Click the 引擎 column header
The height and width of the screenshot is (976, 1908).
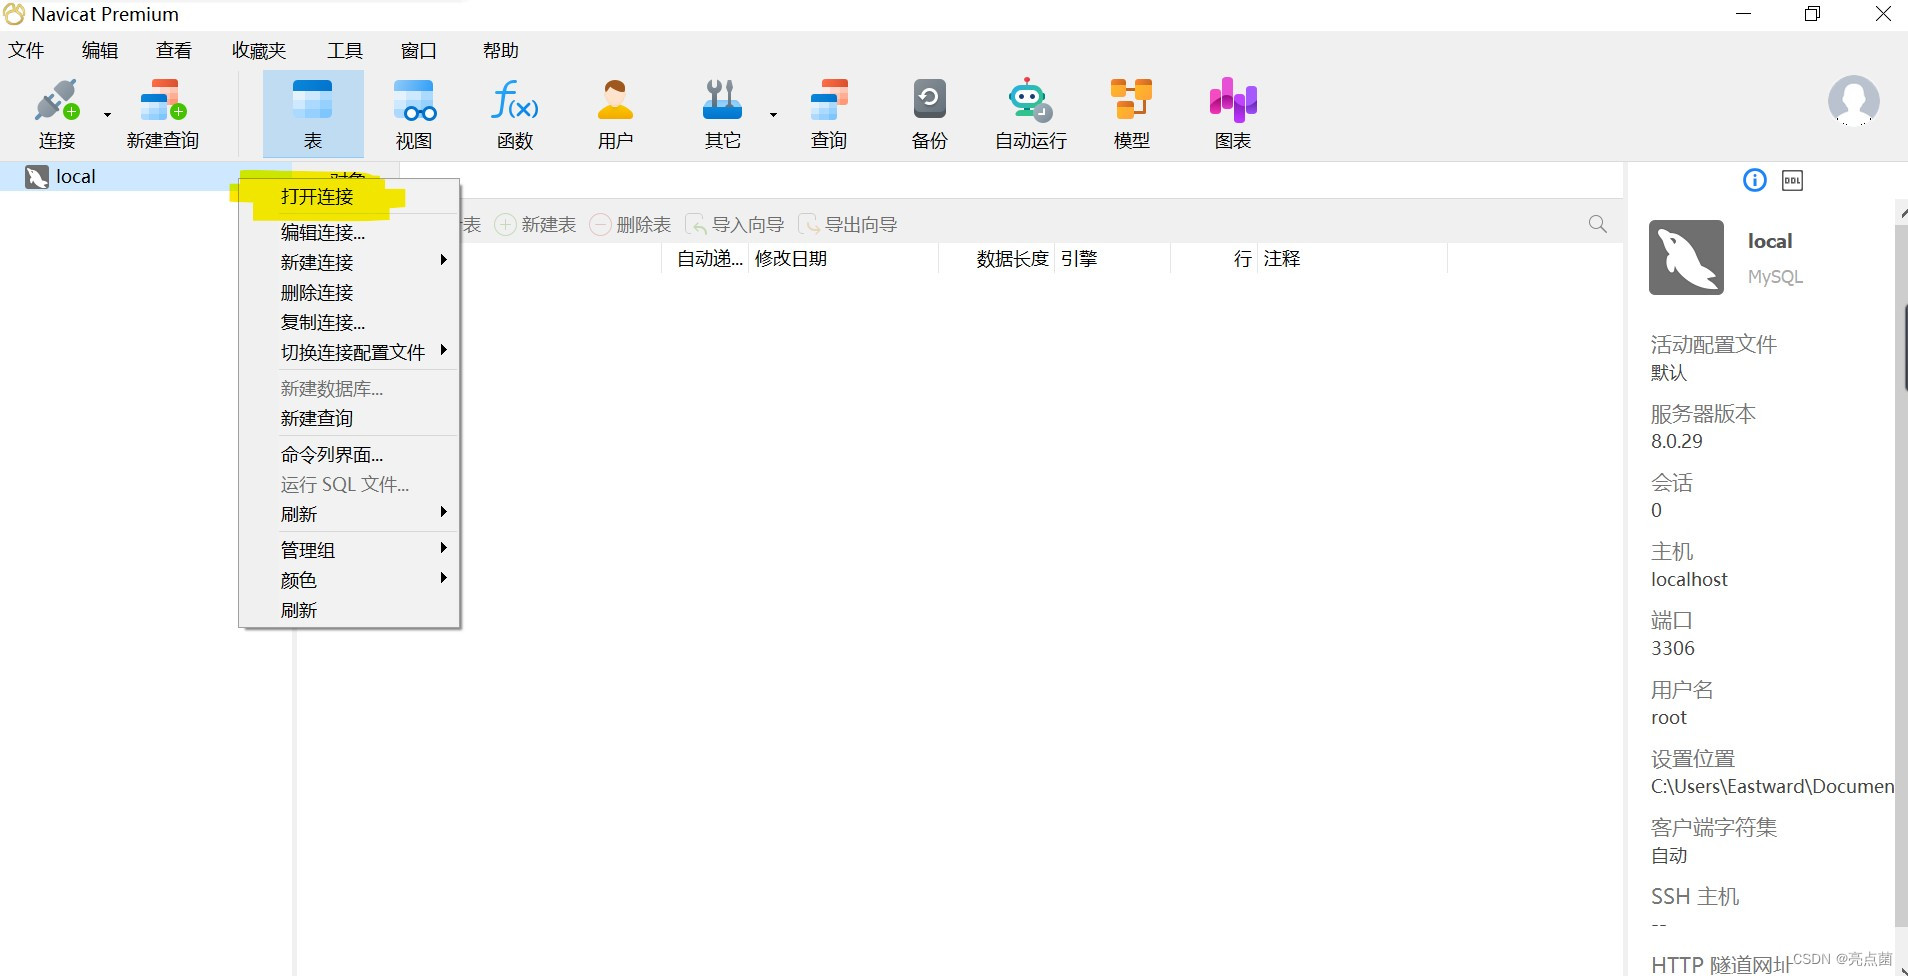point(1112,259)
